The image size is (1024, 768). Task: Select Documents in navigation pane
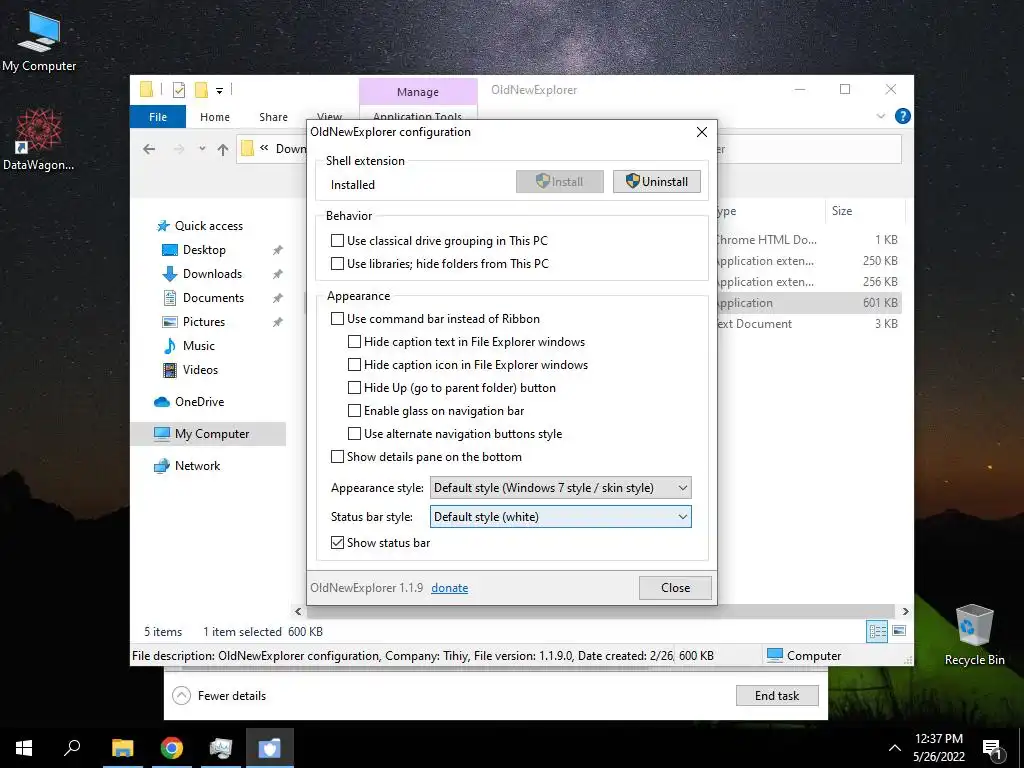(x=213, y=298)
